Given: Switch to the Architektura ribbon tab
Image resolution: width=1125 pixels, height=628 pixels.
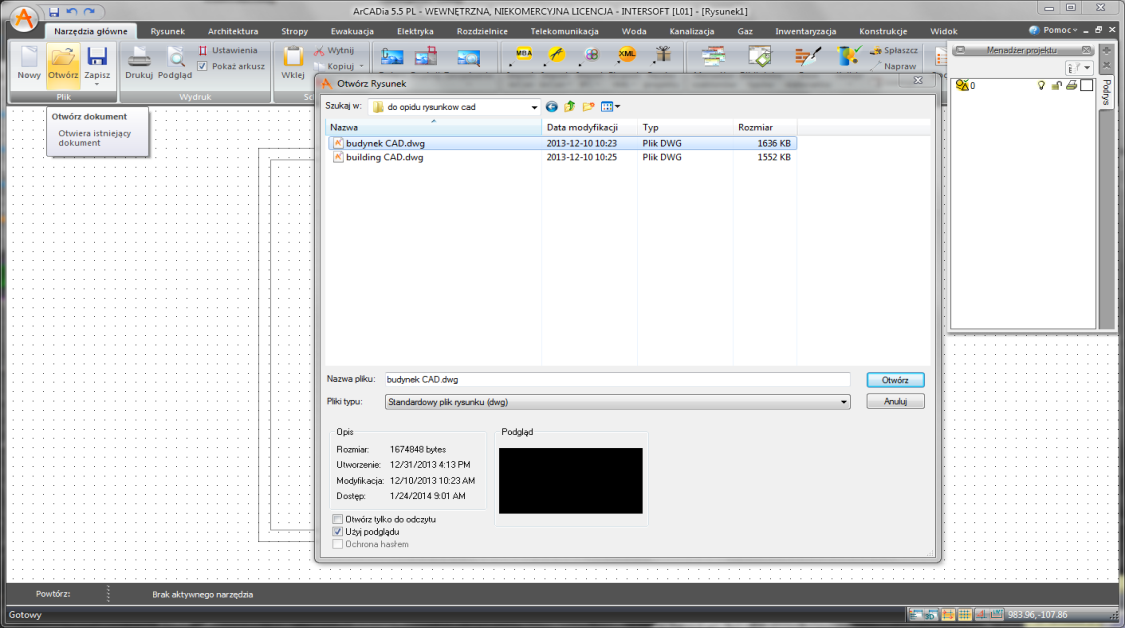Looking at the screenshot, I should point(232,31).
